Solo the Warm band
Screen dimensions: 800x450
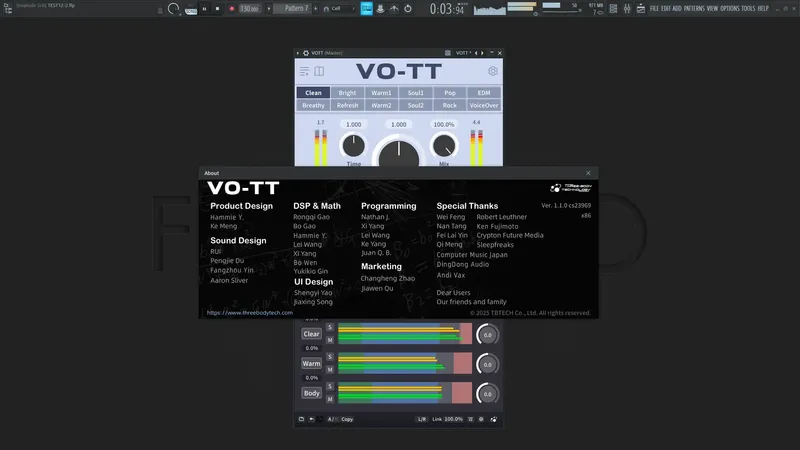(x=330, y=357)
